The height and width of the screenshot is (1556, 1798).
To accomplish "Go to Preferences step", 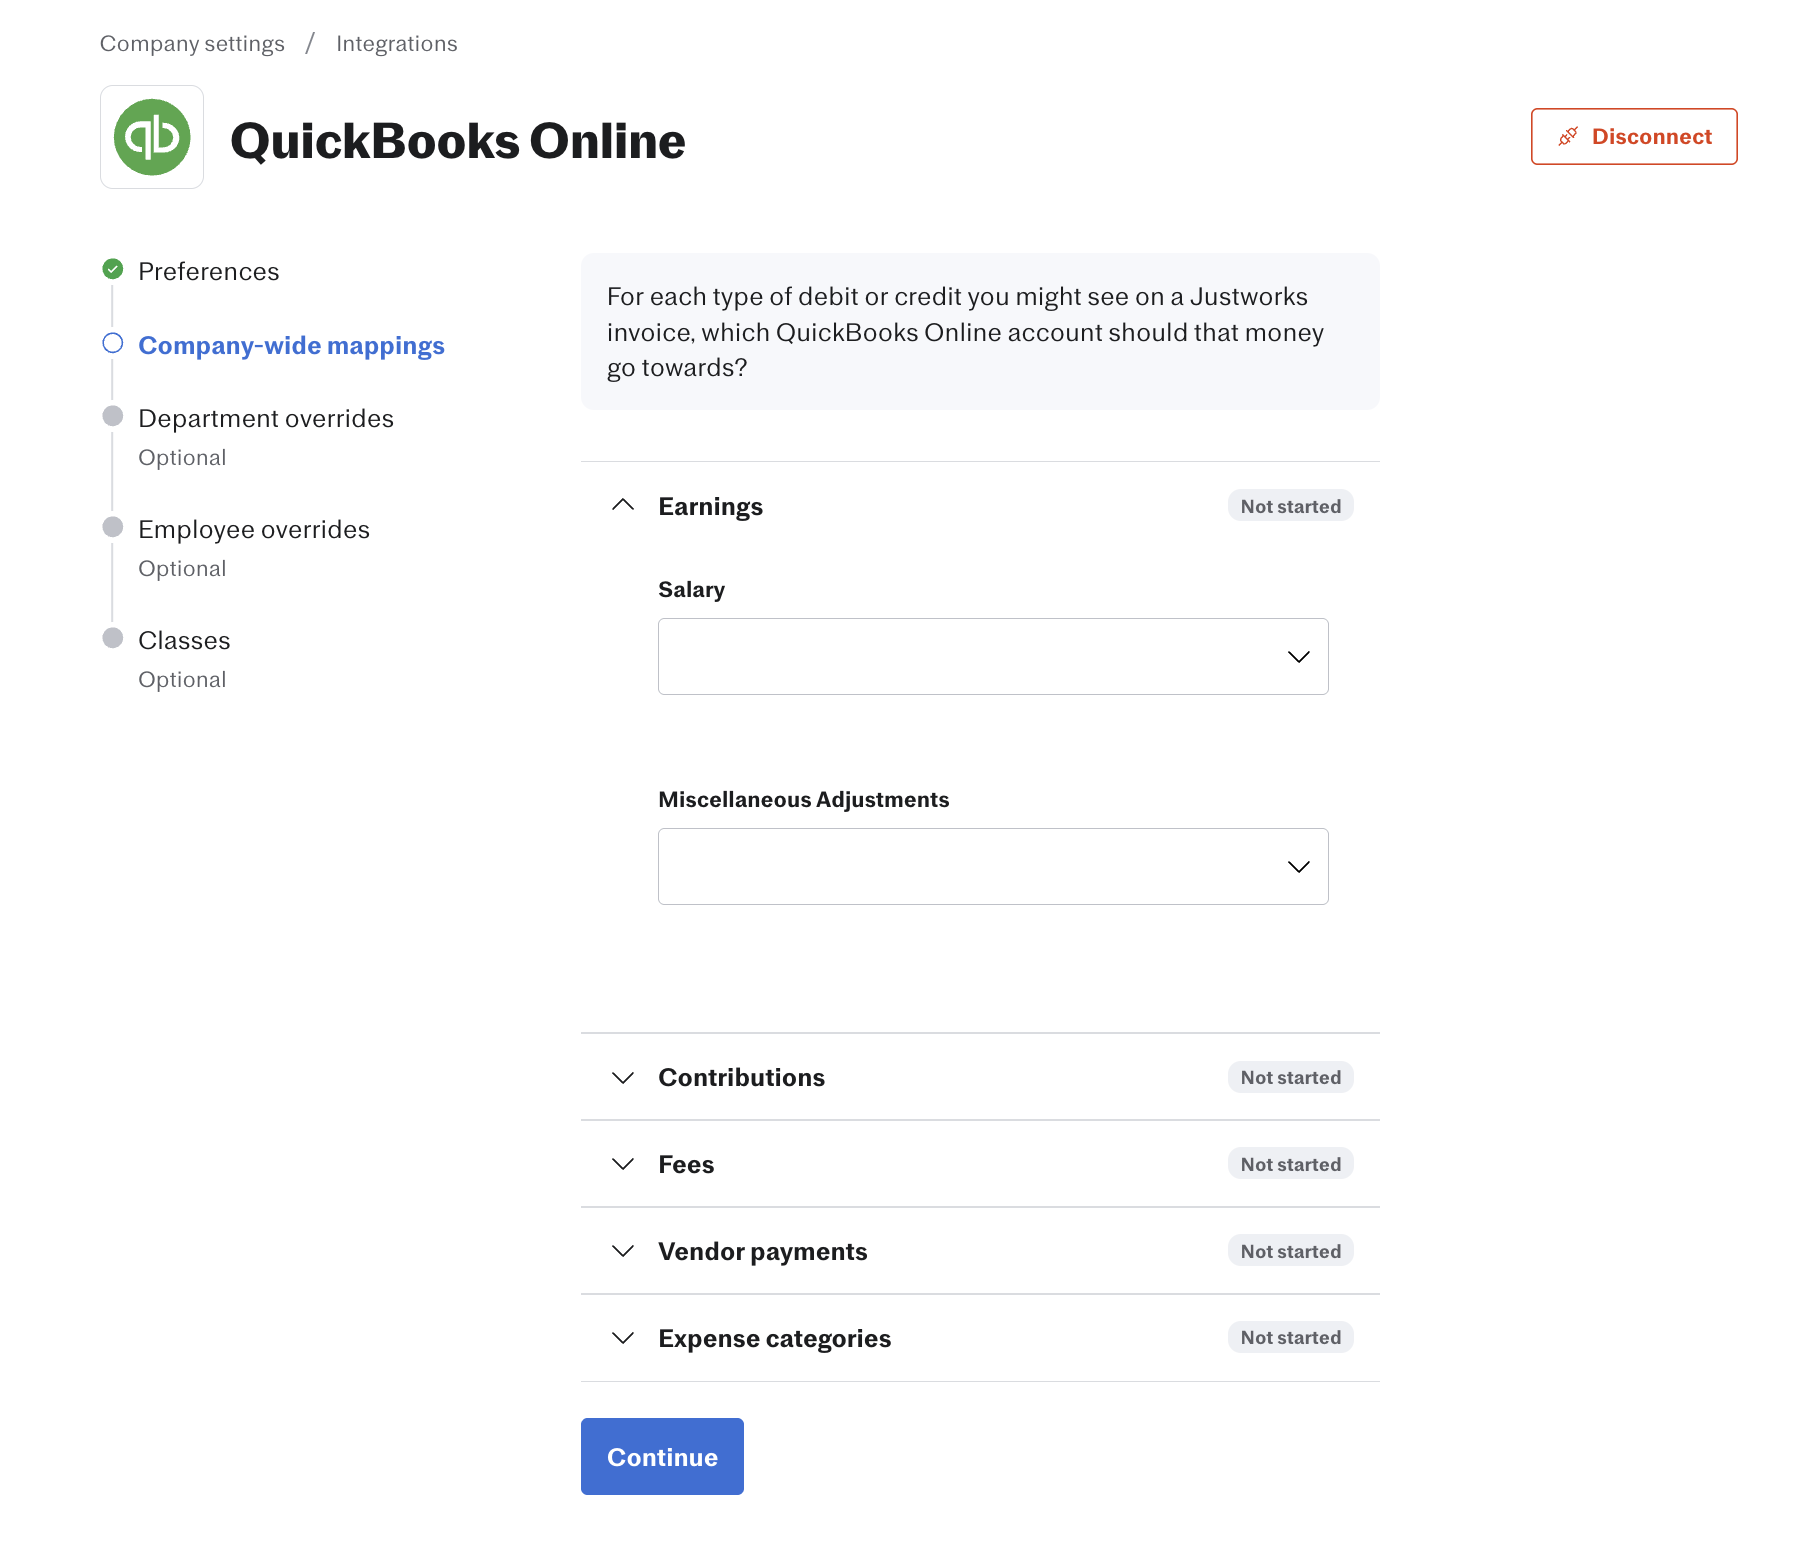I will click(x=209, y=271).
